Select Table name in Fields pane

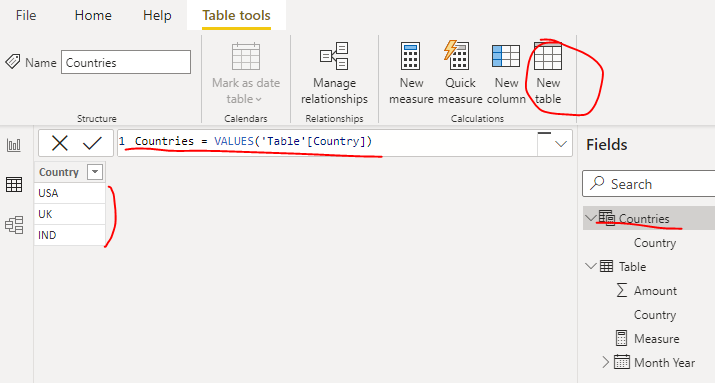click(x=632, y=266)
